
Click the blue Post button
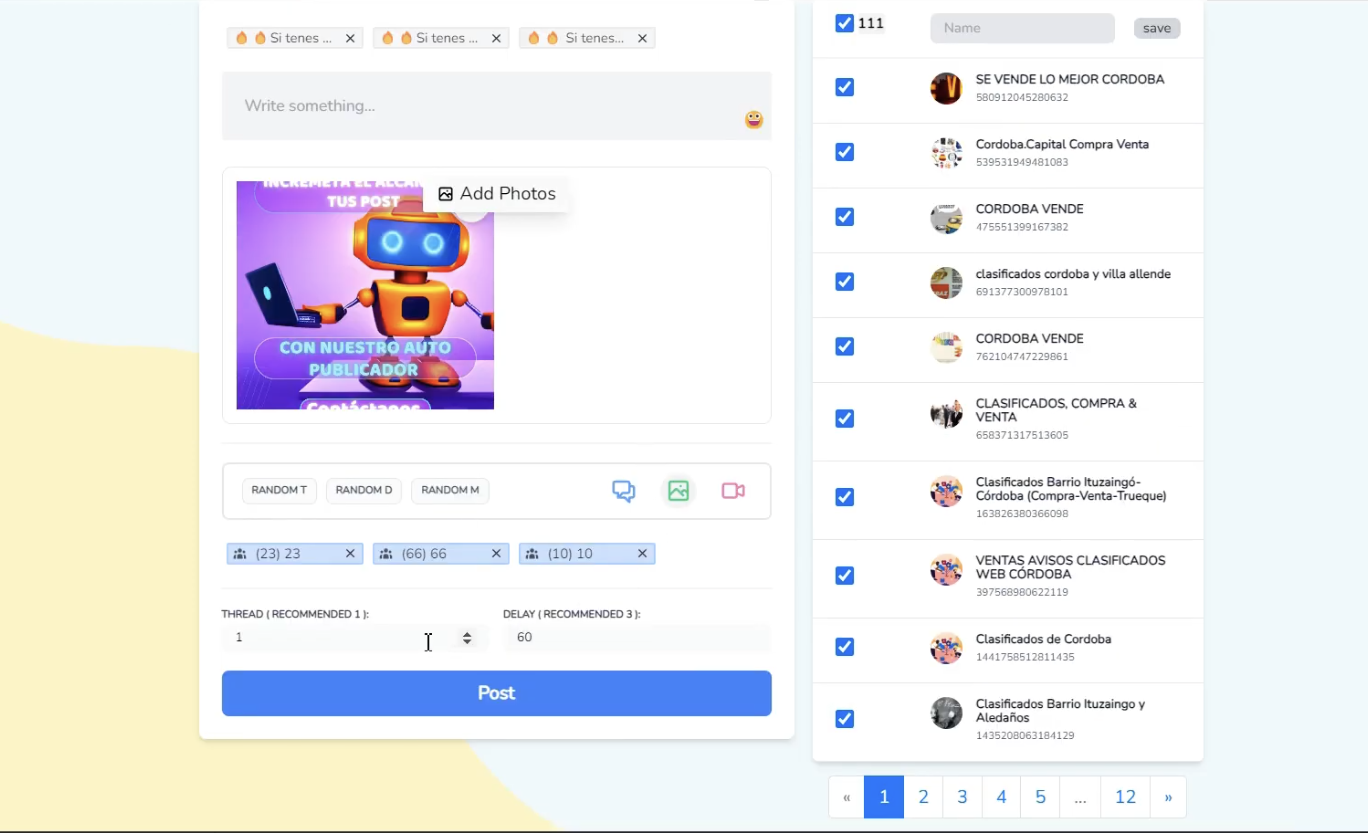click(497, 693)
